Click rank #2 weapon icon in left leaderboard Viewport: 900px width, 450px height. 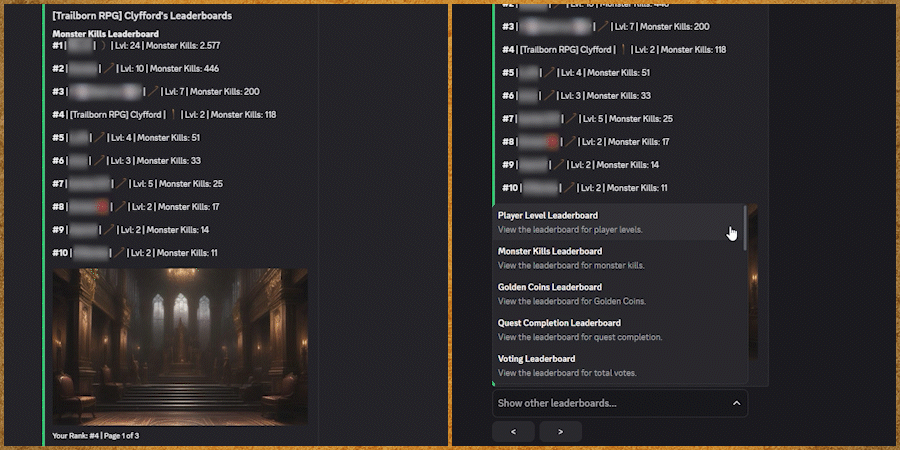pyautogui.click(x=109, y=69)
